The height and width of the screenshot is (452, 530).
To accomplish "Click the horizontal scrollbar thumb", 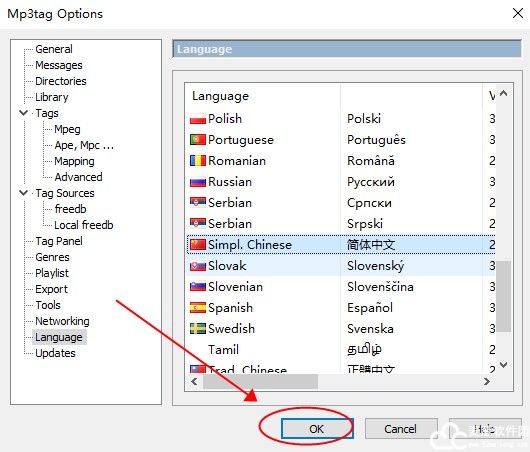I will point(260,382).
